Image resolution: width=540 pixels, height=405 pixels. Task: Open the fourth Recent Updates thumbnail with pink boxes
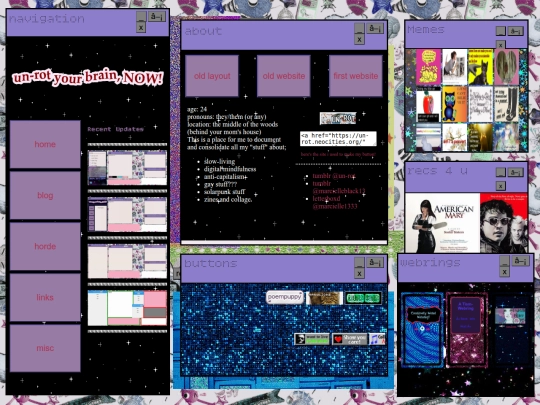tap(127, 308)
